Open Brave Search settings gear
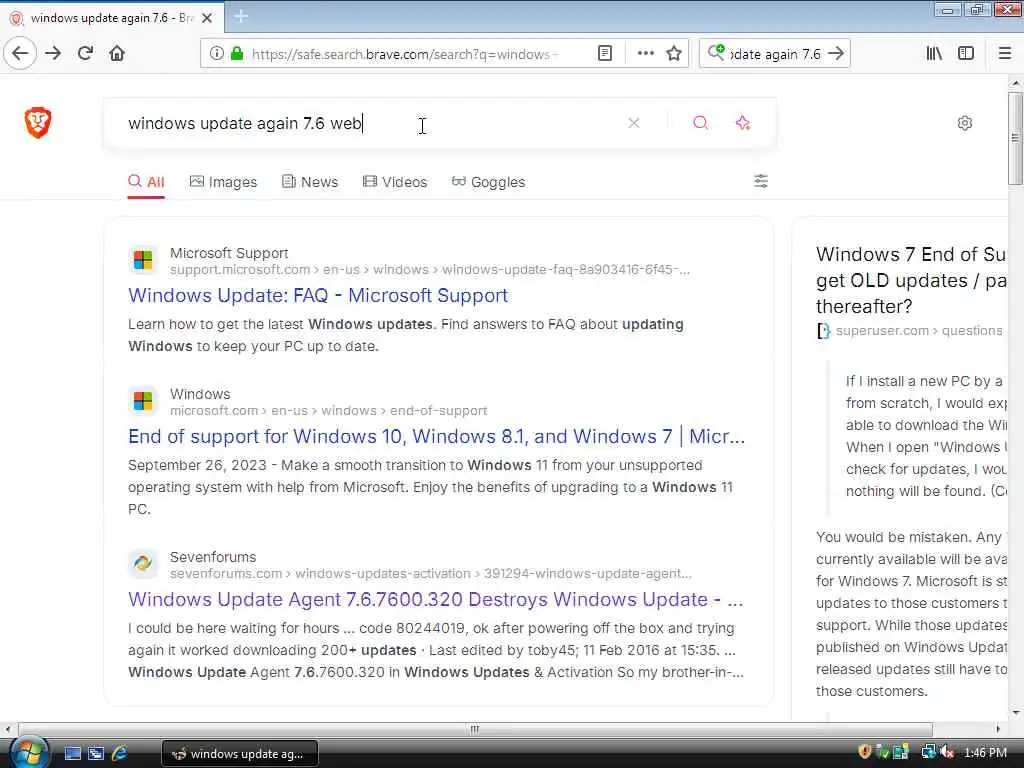This screenshot has width=1024, height=768. 965,123
